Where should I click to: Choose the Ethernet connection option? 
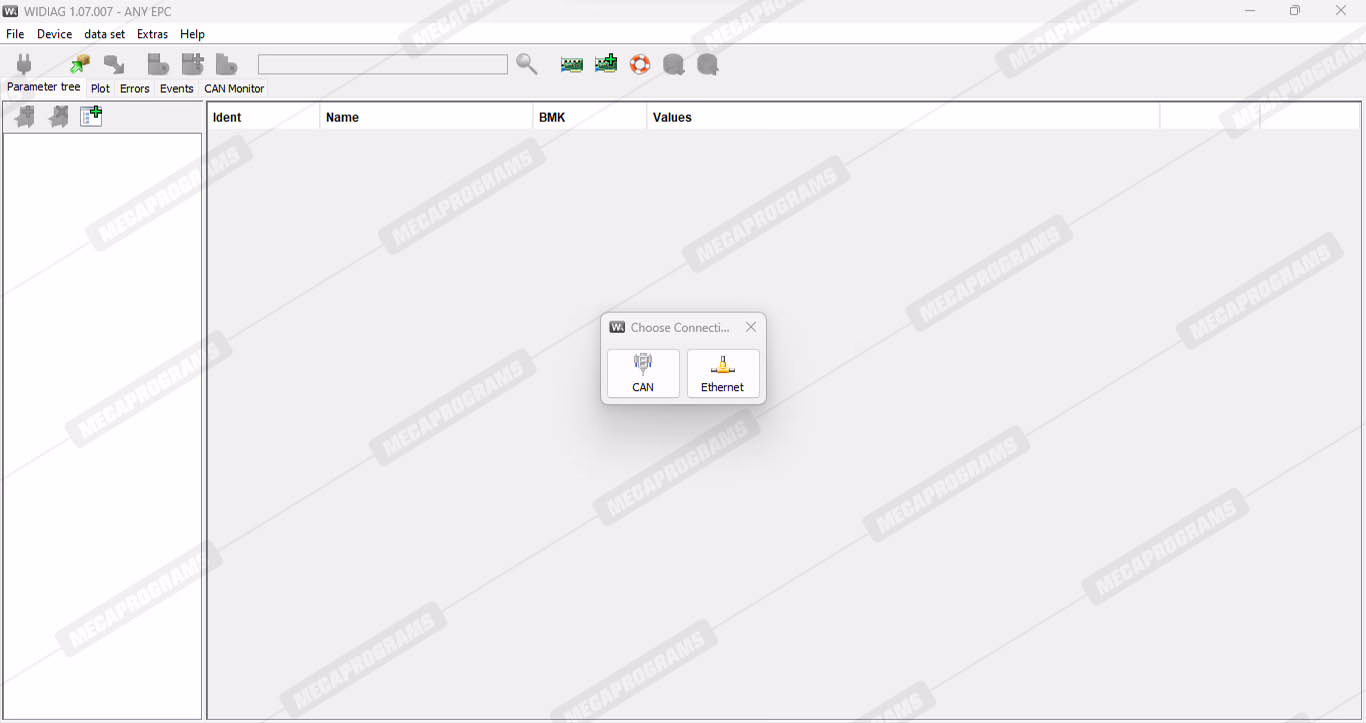[x=722, y=373]
